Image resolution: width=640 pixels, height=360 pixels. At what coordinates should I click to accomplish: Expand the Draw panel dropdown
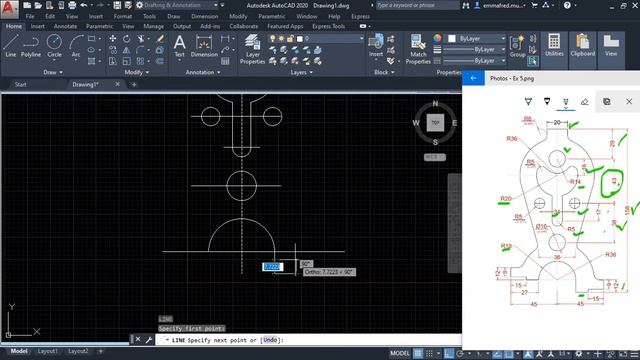(x=53, y=72)
